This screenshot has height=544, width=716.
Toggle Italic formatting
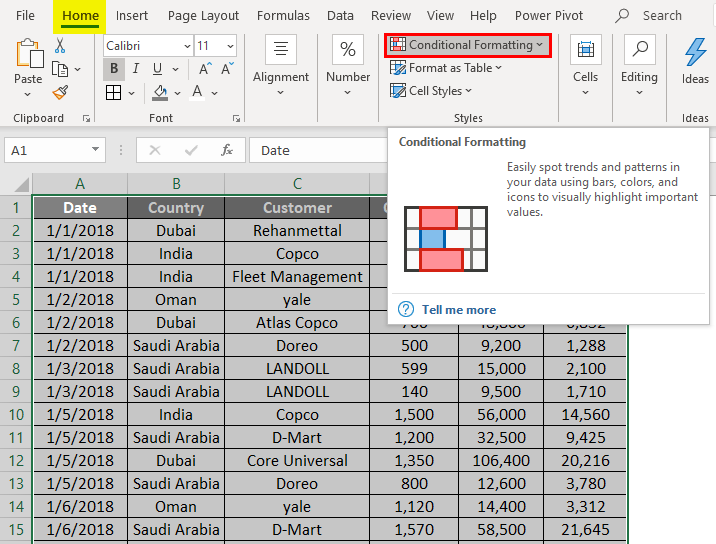(x=136, y=69)
